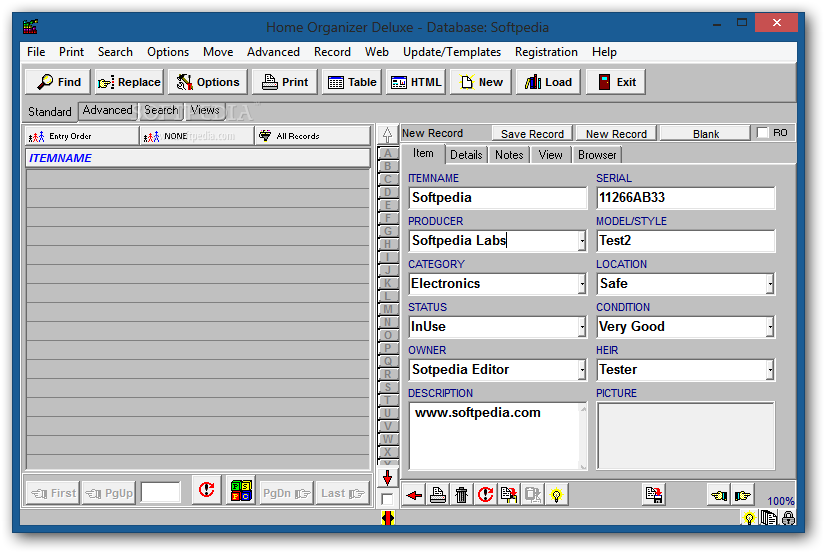Switch to Table view
Image resolution: width=825 pixels, height=553 pixels.
click(351, 82)
